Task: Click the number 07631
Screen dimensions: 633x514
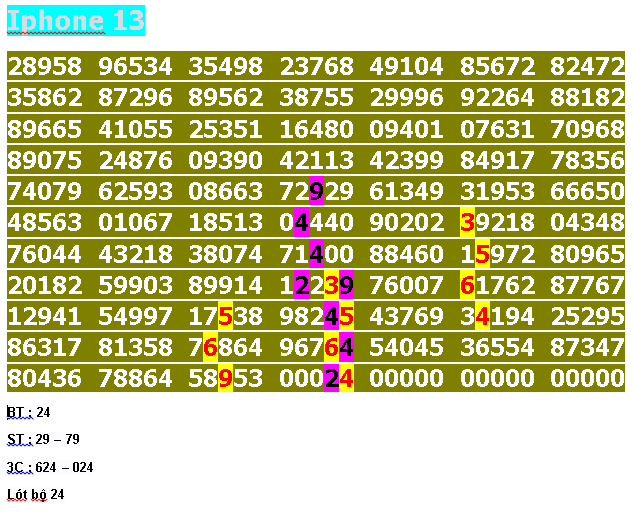Action: pyautogui.click(x=497, y=129)
